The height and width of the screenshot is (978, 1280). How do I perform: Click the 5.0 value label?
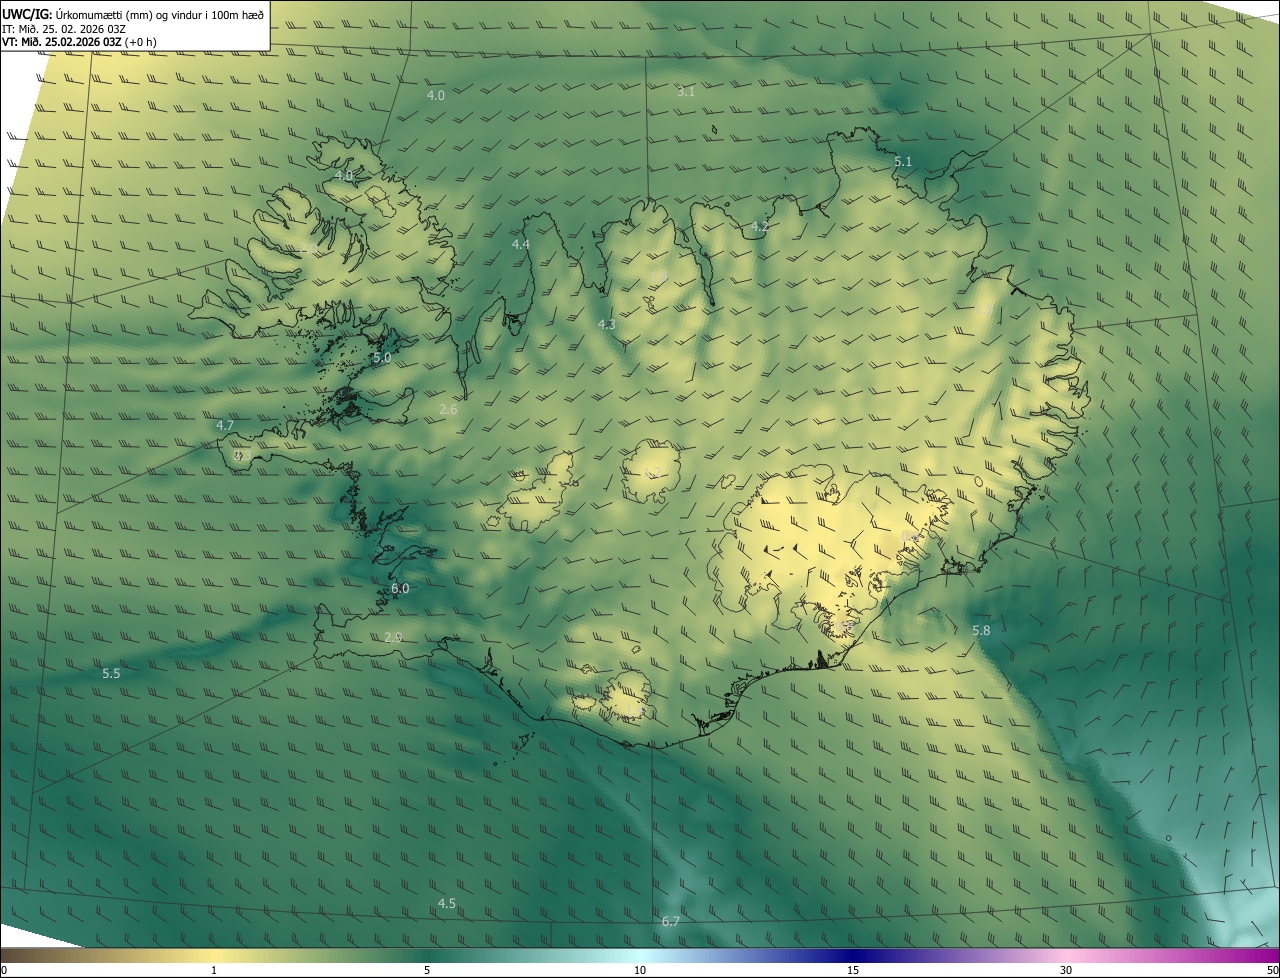tap(382, 357)
